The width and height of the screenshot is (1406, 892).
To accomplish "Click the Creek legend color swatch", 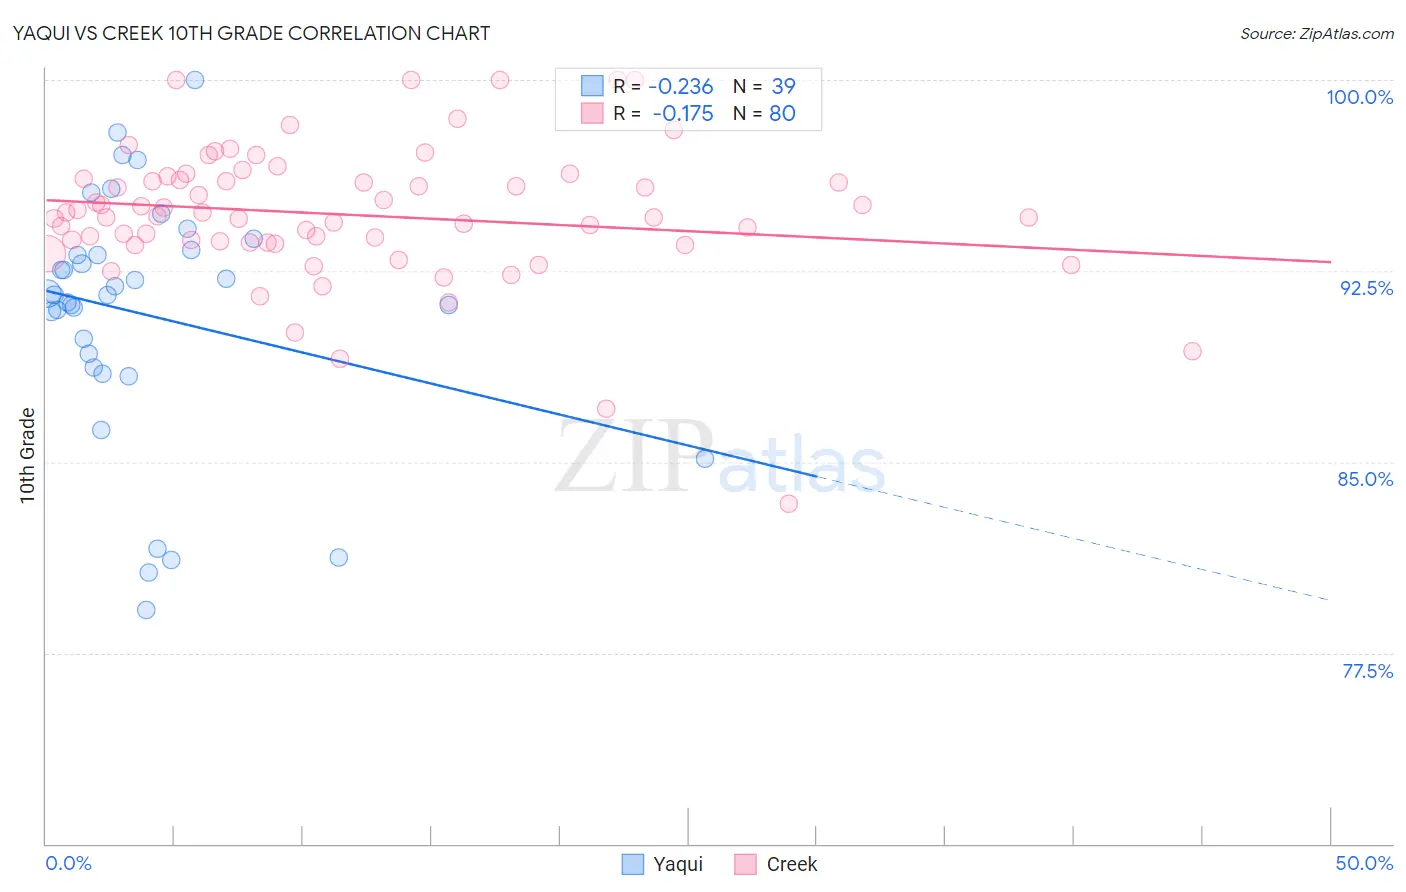I will (745, 864).
